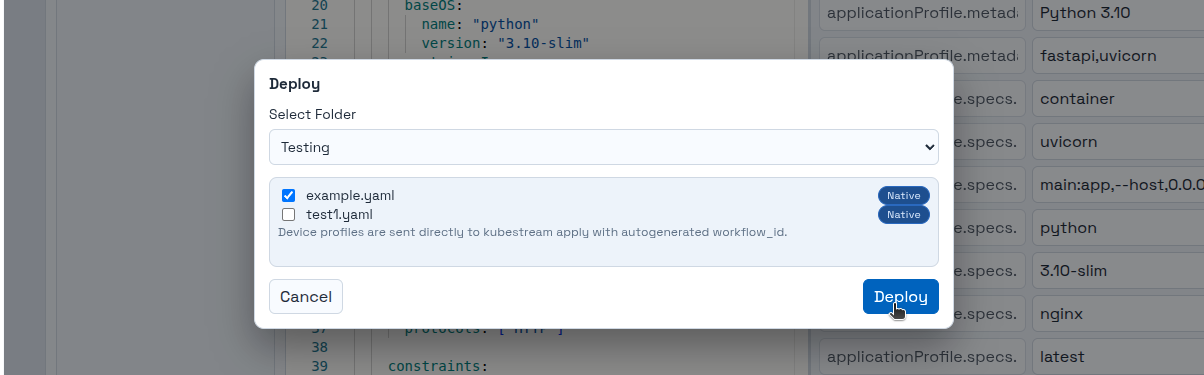The width and height of the screenshot is (1204, 375).
Task: Click the uvicorn value field
Action: pyautogui.click(x=1118, y=142)
